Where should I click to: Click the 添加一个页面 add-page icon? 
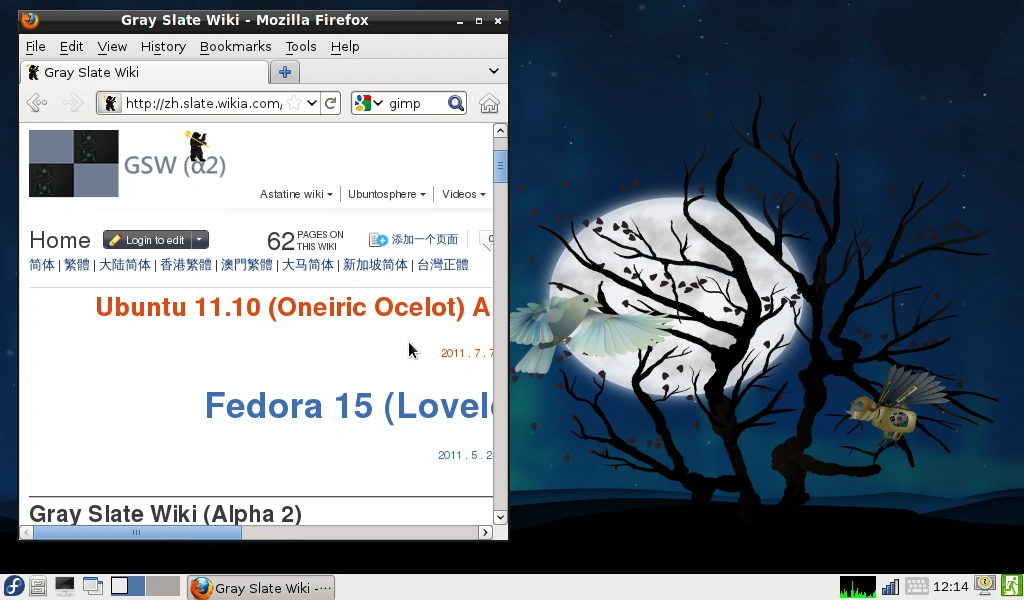379,239
